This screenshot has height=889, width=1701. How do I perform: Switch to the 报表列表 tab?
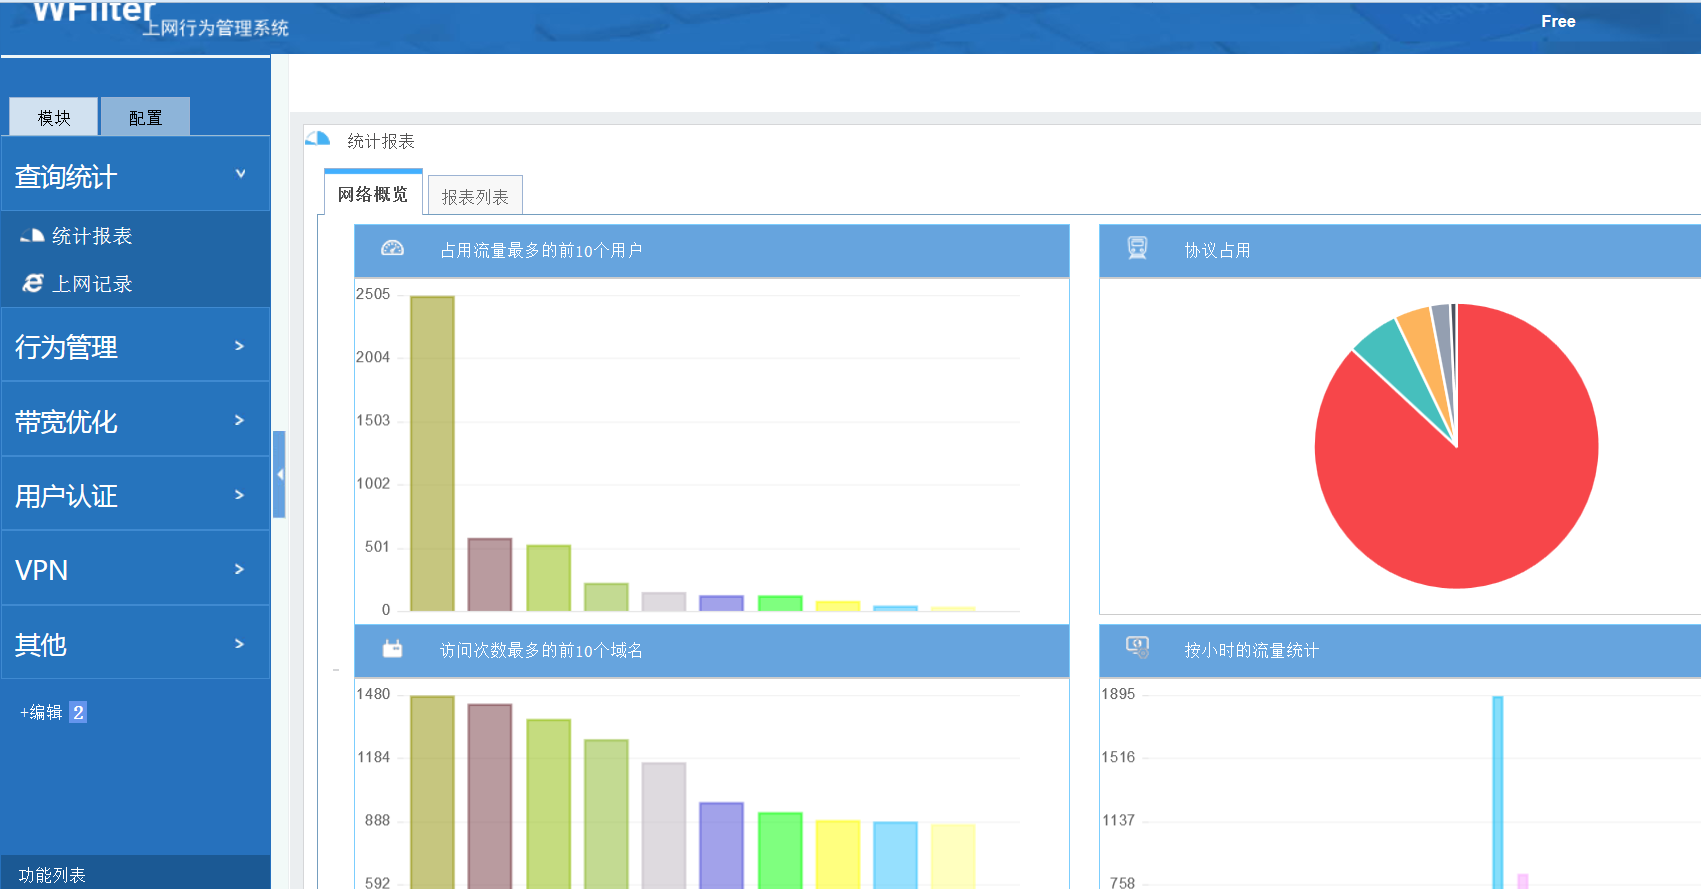click(475, 197)
